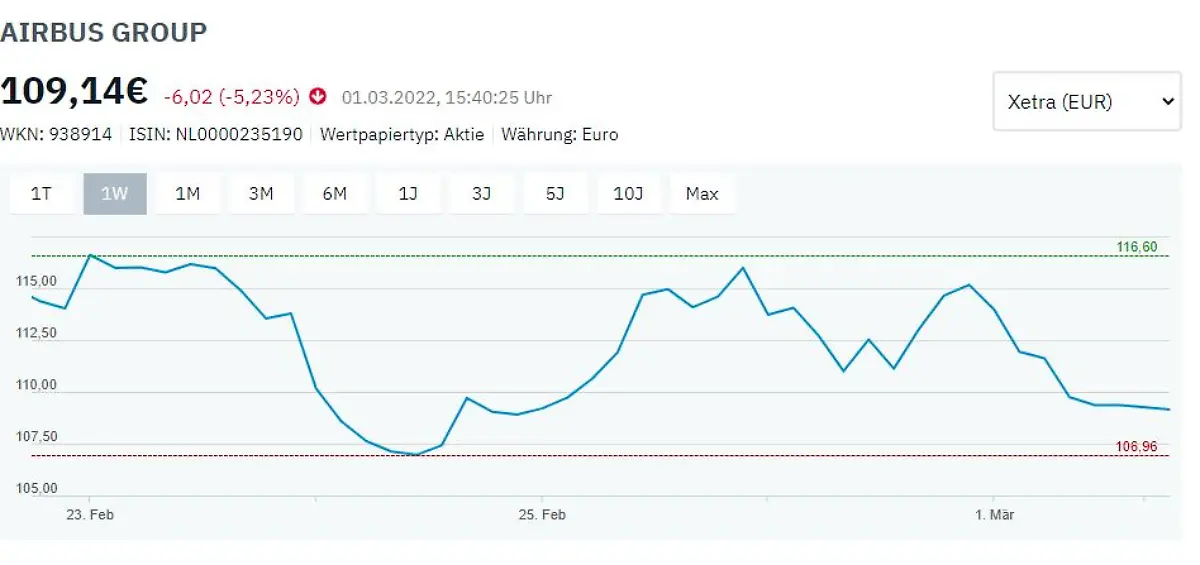This screenshot has width=1200, height=565.
Task: Click the 109,14€ current price
Action: [74, 92]
